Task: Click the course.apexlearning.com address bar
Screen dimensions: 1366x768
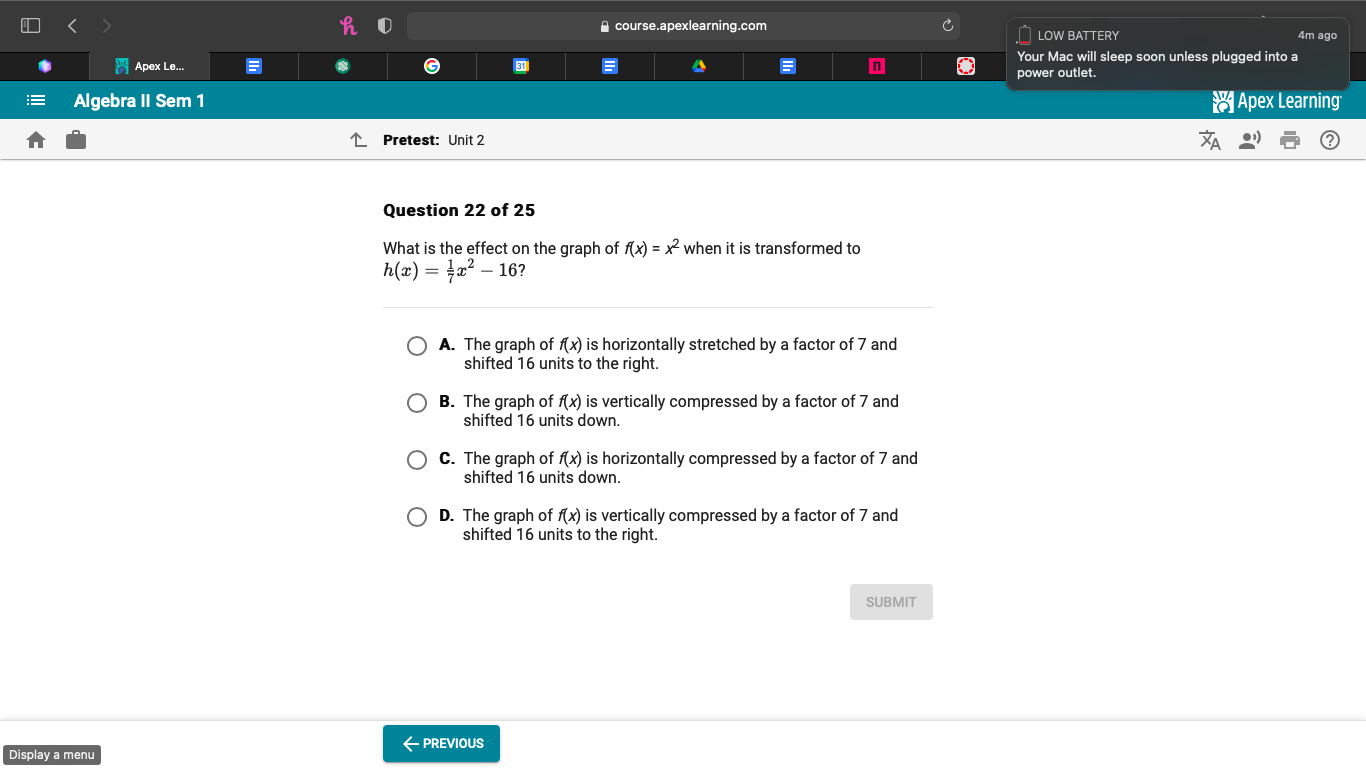Action: [x=683, y=26]
